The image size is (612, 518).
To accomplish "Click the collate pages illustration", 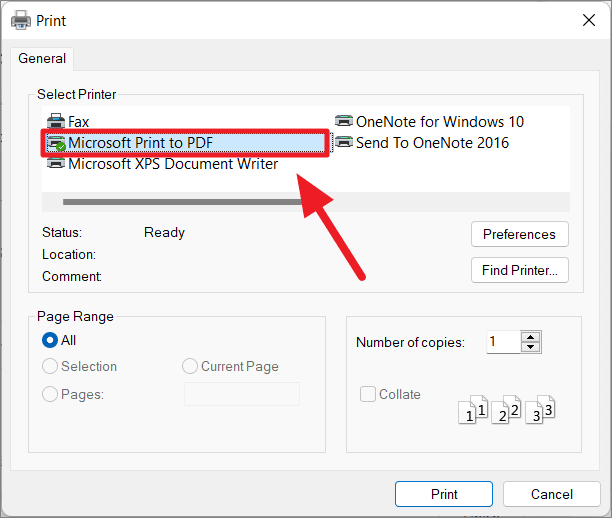I will [506, 409].
